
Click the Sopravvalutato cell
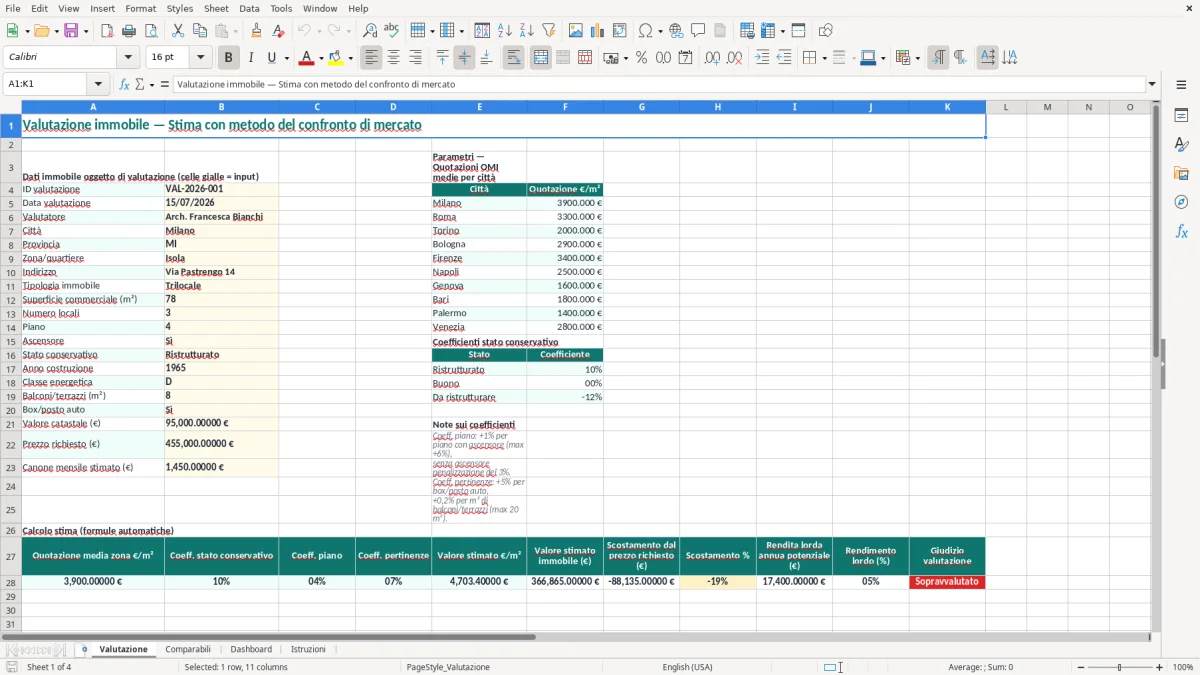click(x=947, y=582)
